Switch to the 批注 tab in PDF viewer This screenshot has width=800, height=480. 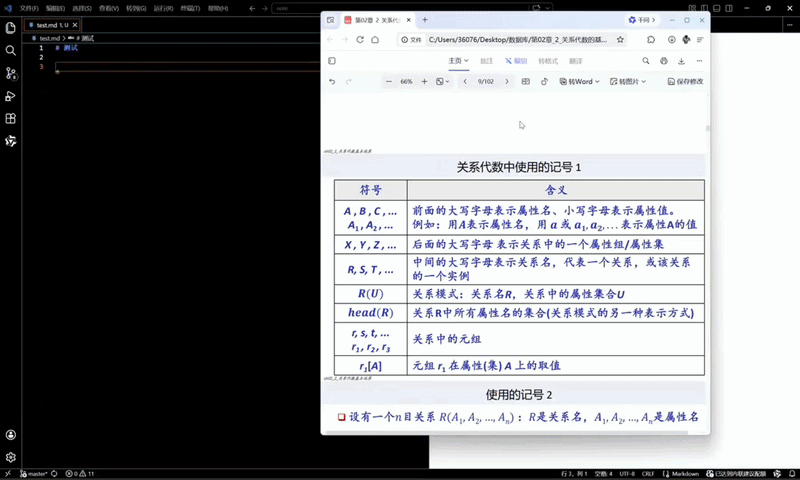tap(487, 61)
